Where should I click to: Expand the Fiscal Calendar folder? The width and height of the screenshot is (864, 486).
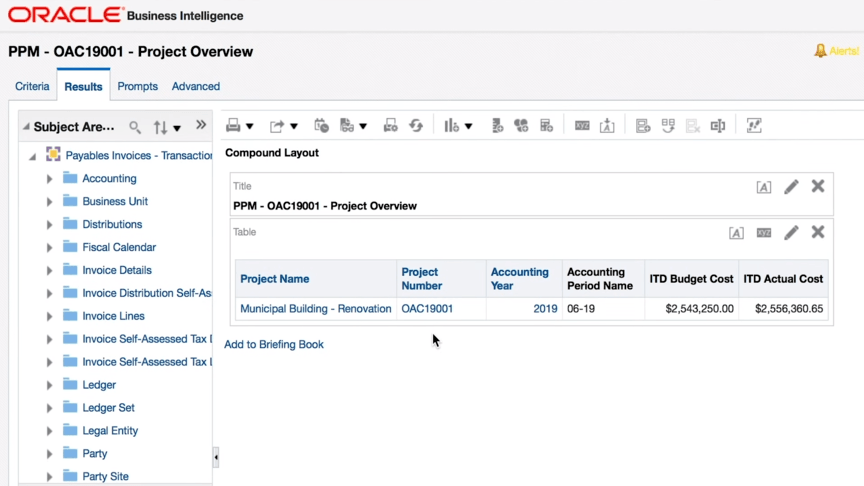pyautogui.click(x=49, y=247)
